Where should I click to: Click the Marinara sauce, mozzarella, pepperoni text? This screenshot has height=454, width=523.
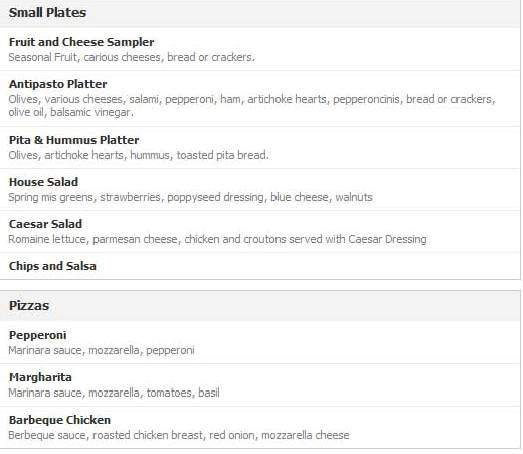[101, 350]
